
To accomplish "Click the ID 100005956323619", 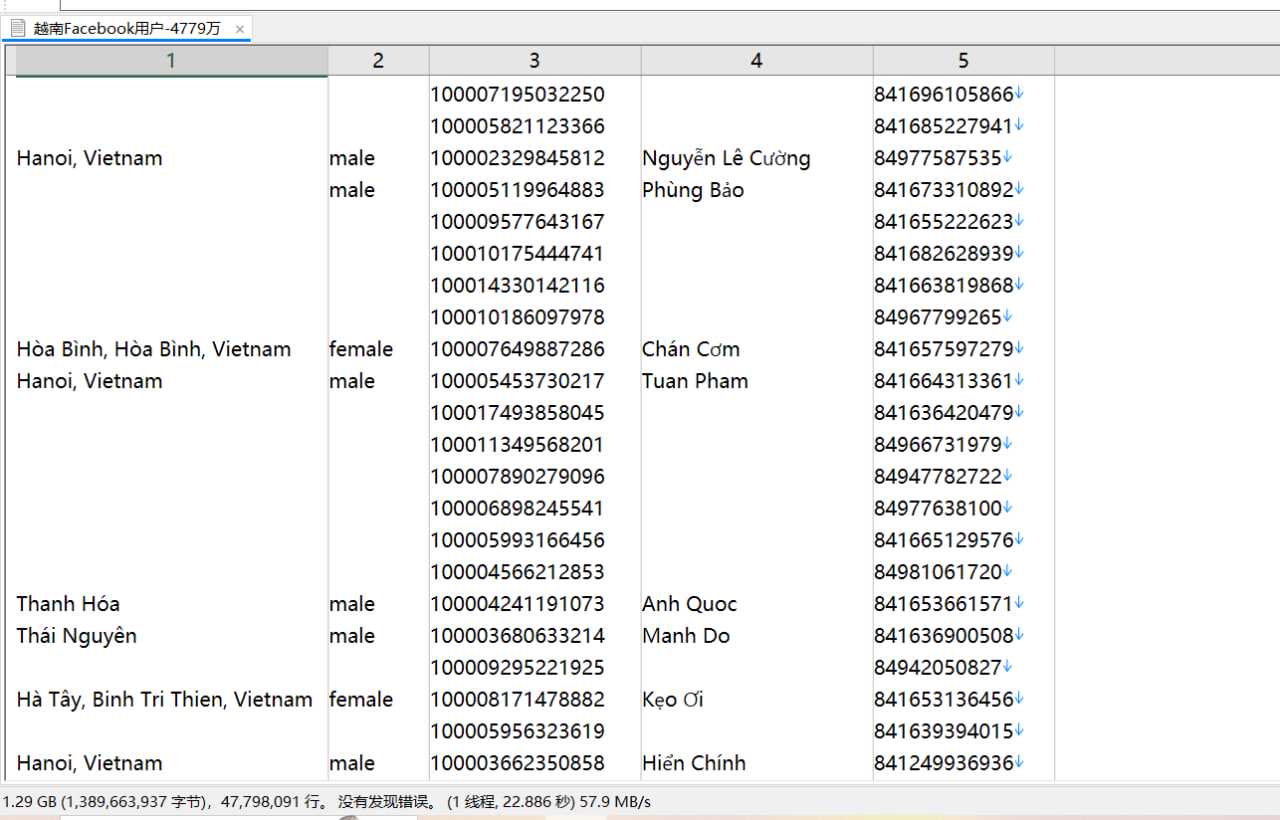I will tap(518, 731).
